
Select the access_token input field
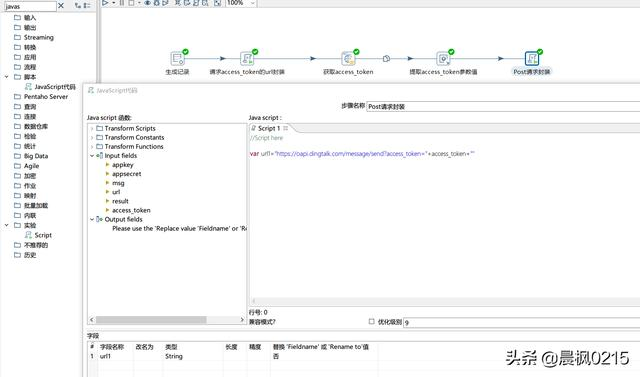pos(131,210)
